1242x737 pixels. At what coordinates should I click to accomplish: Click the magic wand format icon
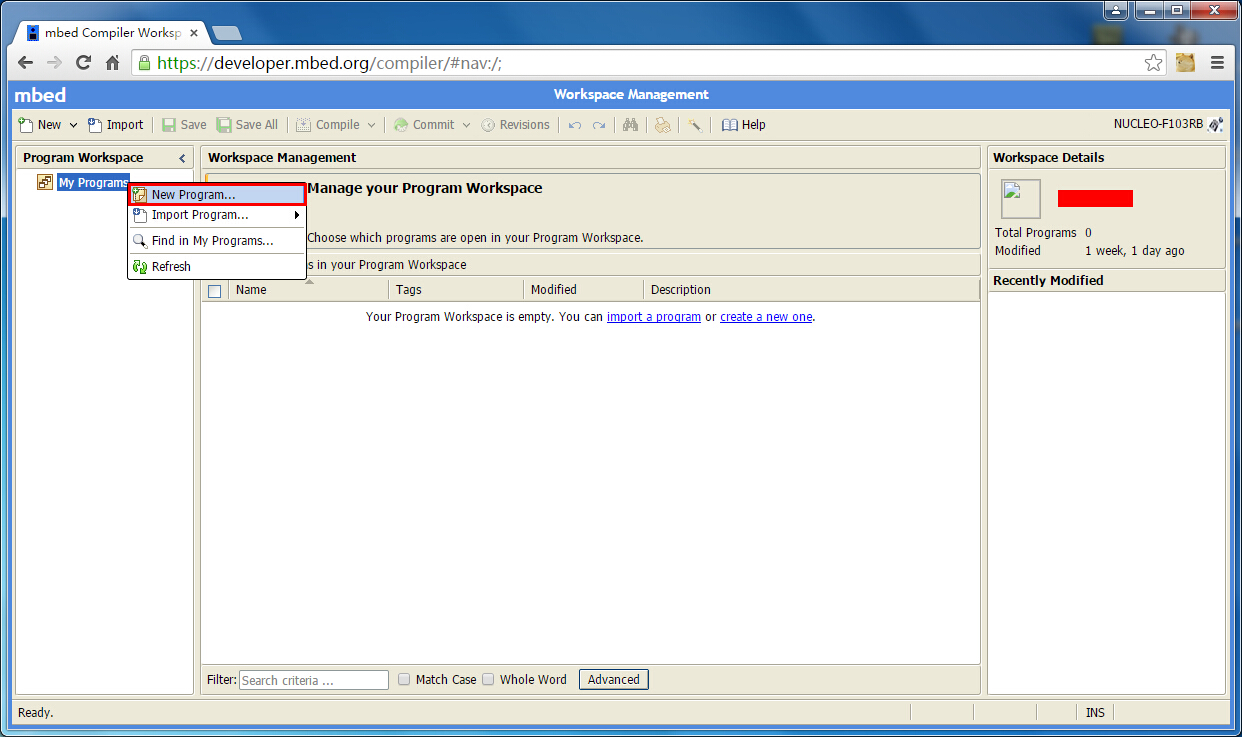pyautogui.click(x=694, y=125)
